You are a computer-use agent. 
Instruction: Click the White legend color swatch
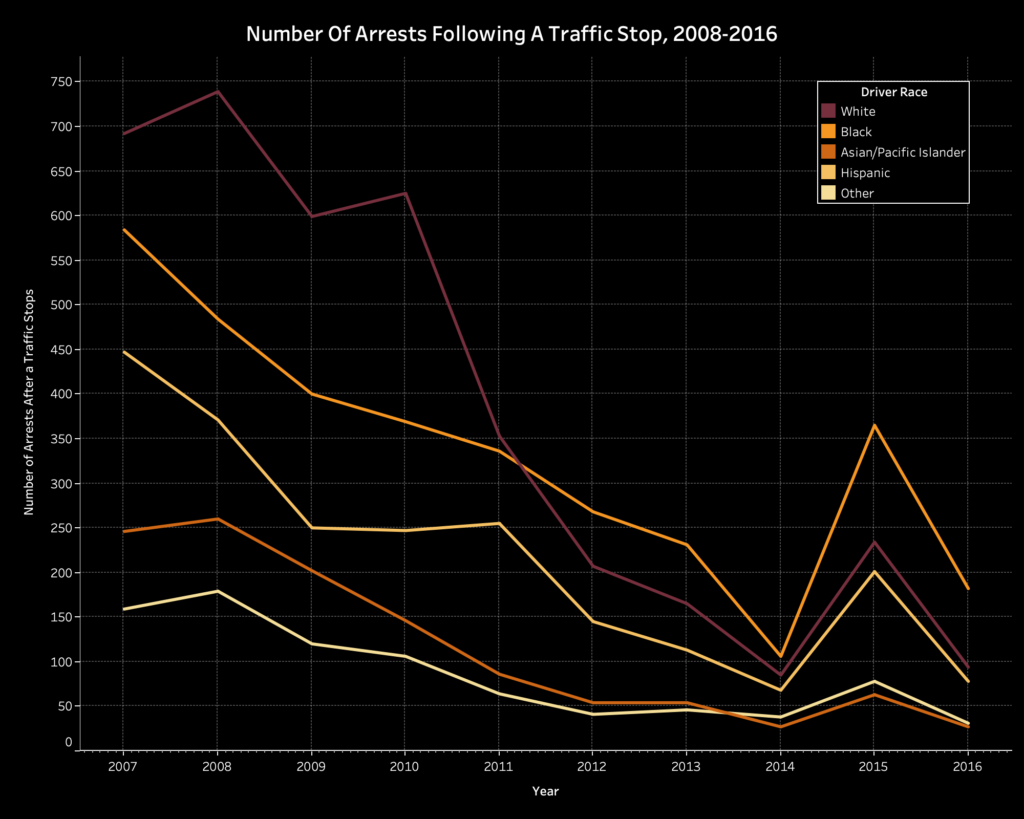point(828,111)
